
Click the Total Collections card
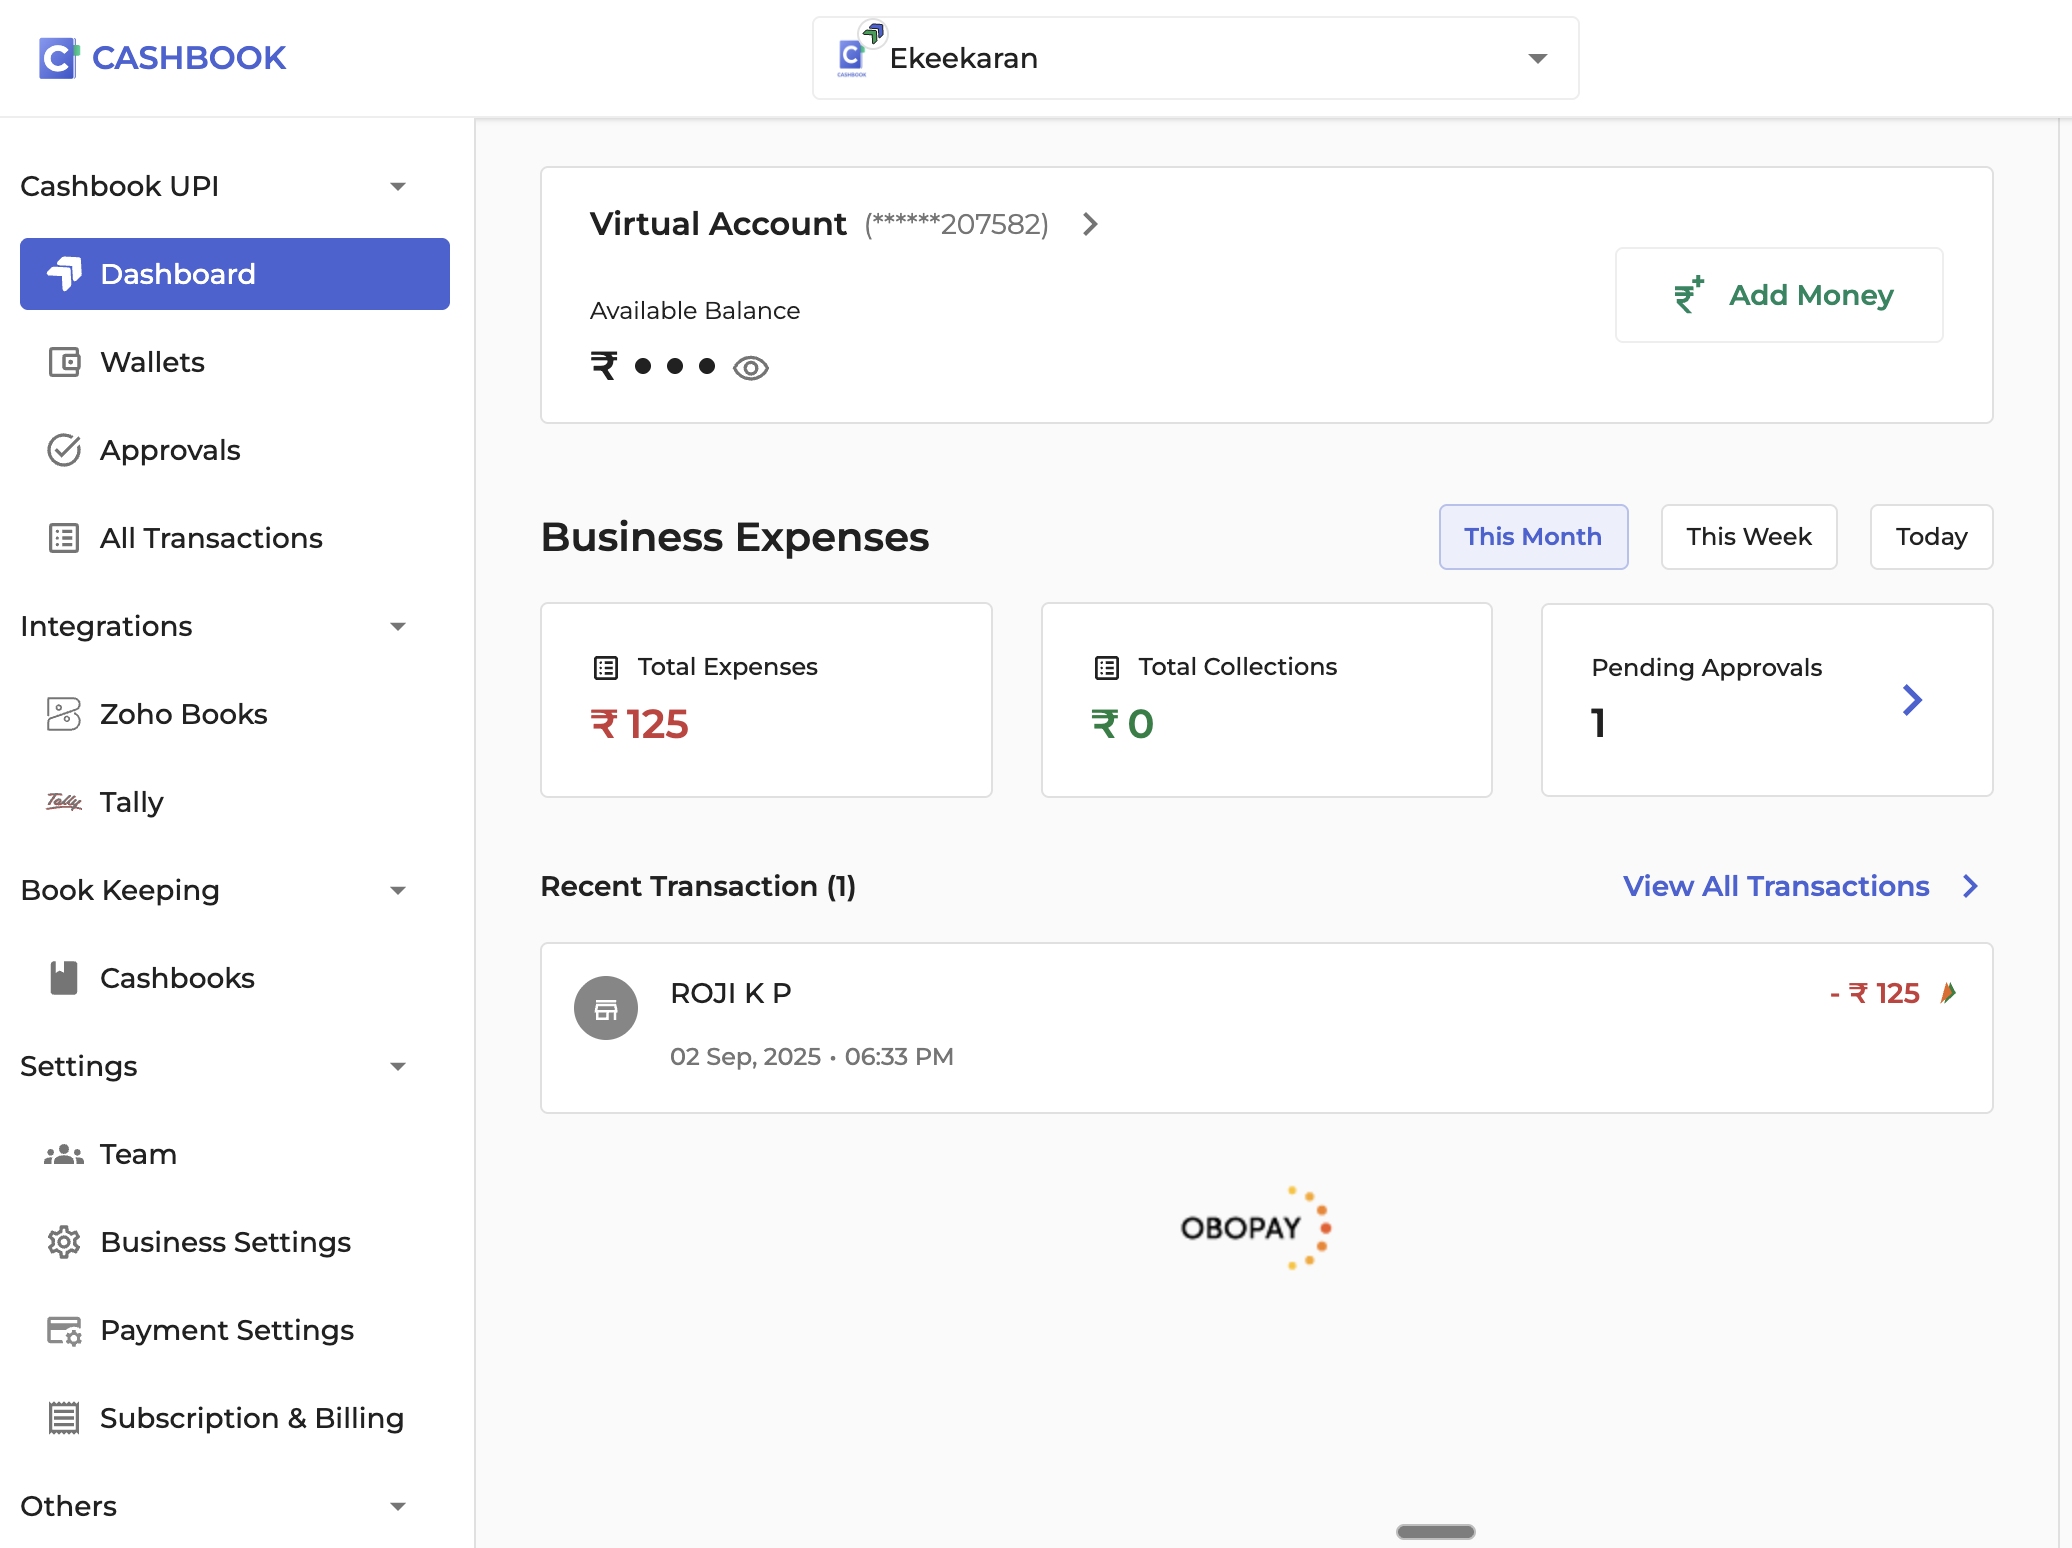point(1266,700)
